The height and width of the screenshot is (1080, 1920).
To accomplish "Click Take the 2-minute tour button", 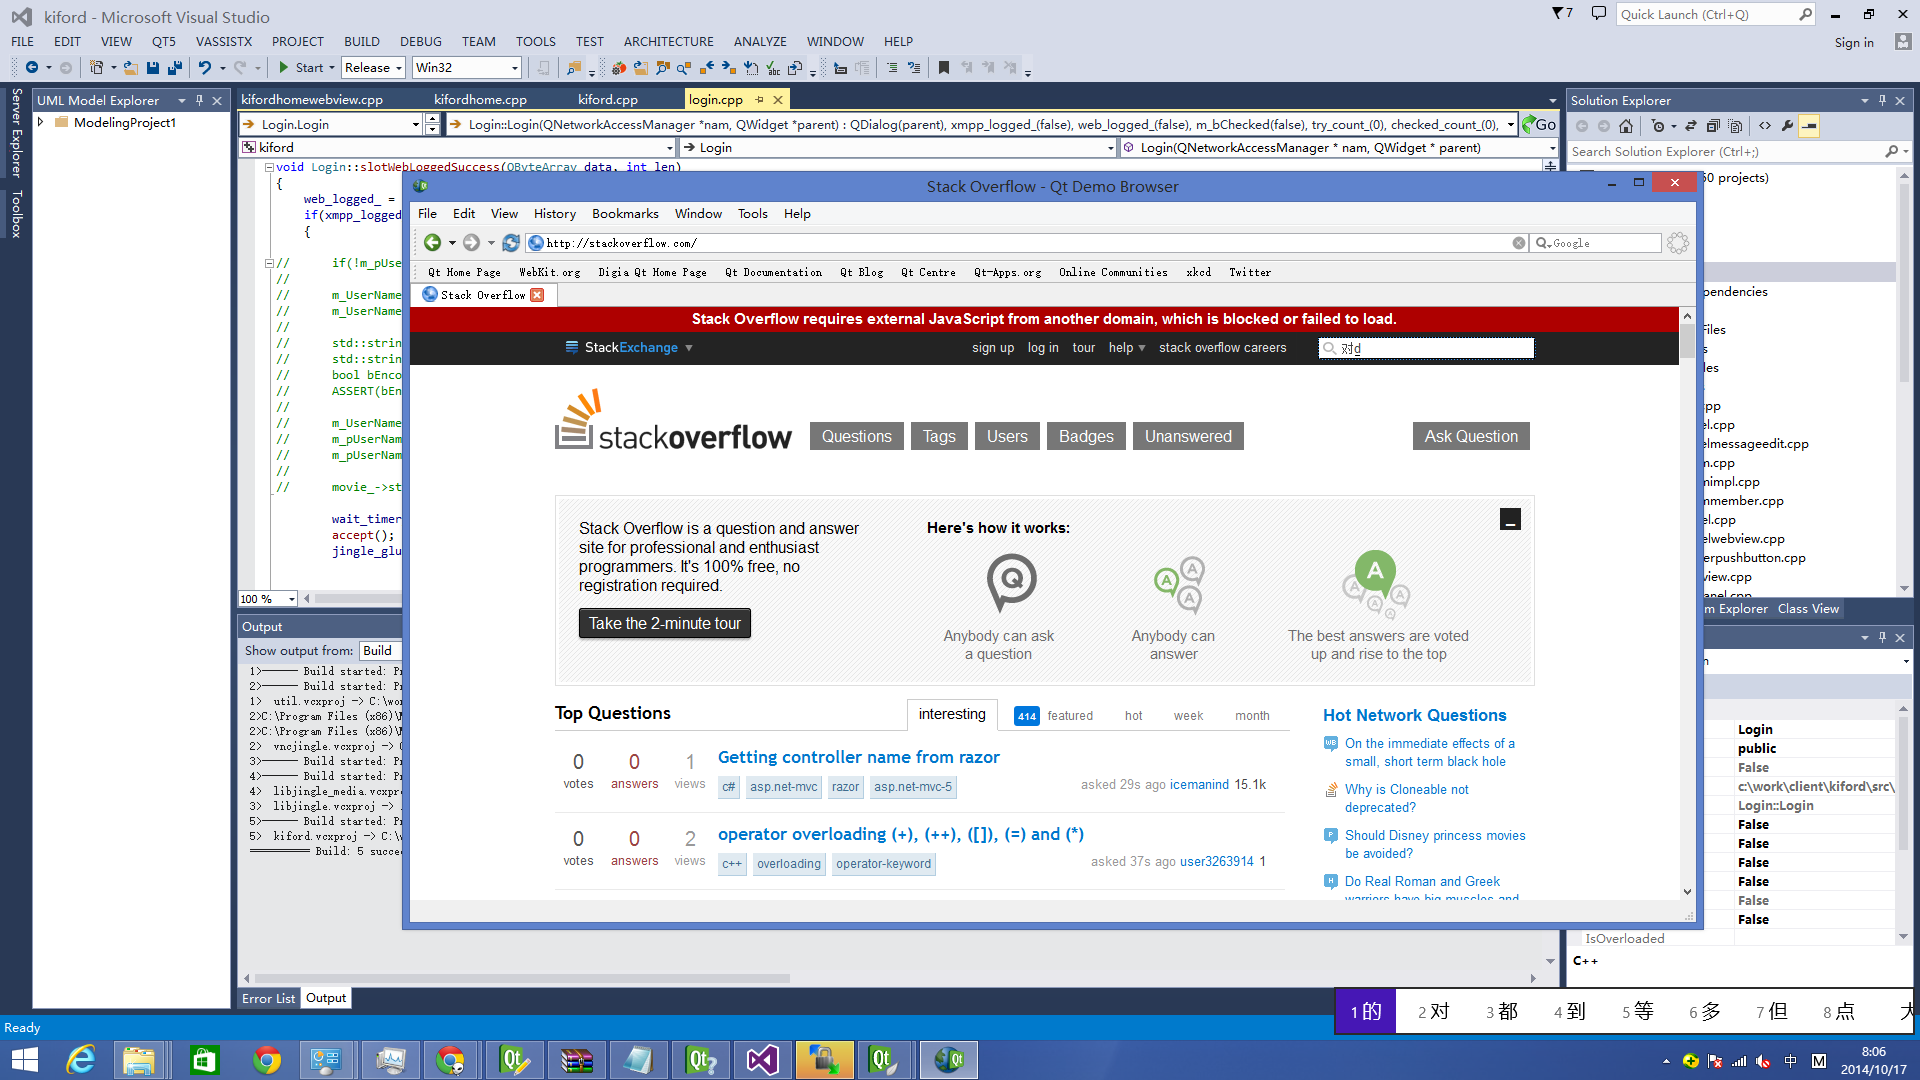I will [665, 623].
